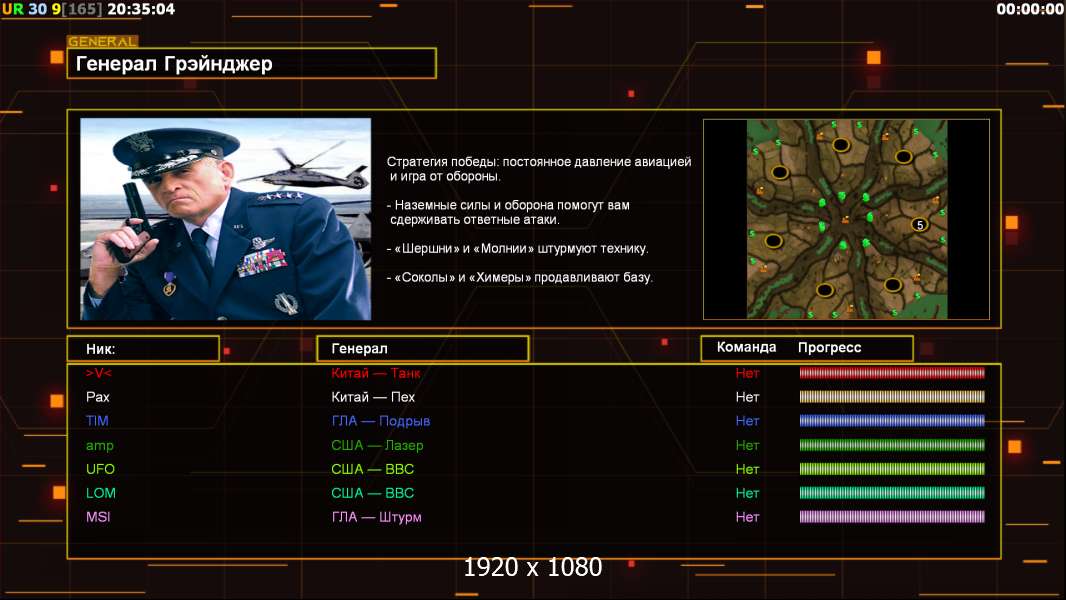The height and width of the screenshot is (600, 1066).
Task: Click the 20:35:04 clock display
Action: 140,9
